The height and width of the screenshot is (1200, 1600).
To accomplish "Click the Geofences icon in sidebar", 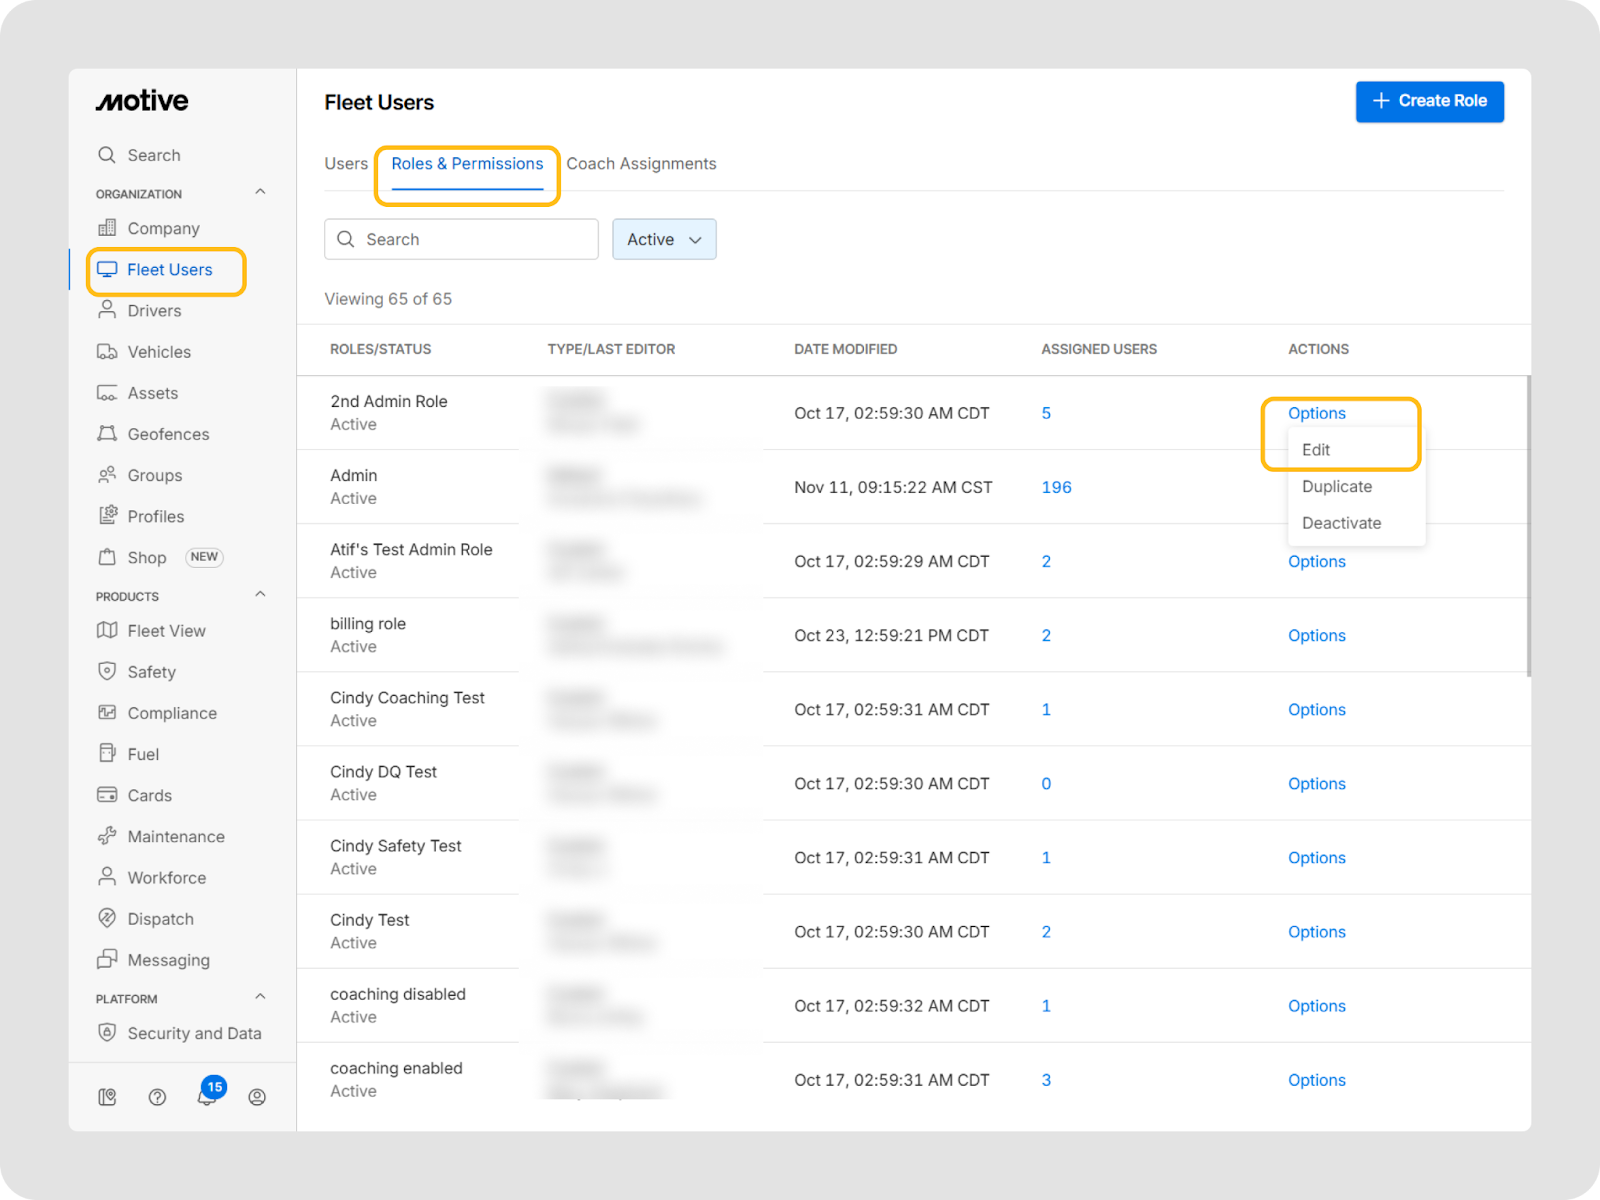I will click(107, 434).
